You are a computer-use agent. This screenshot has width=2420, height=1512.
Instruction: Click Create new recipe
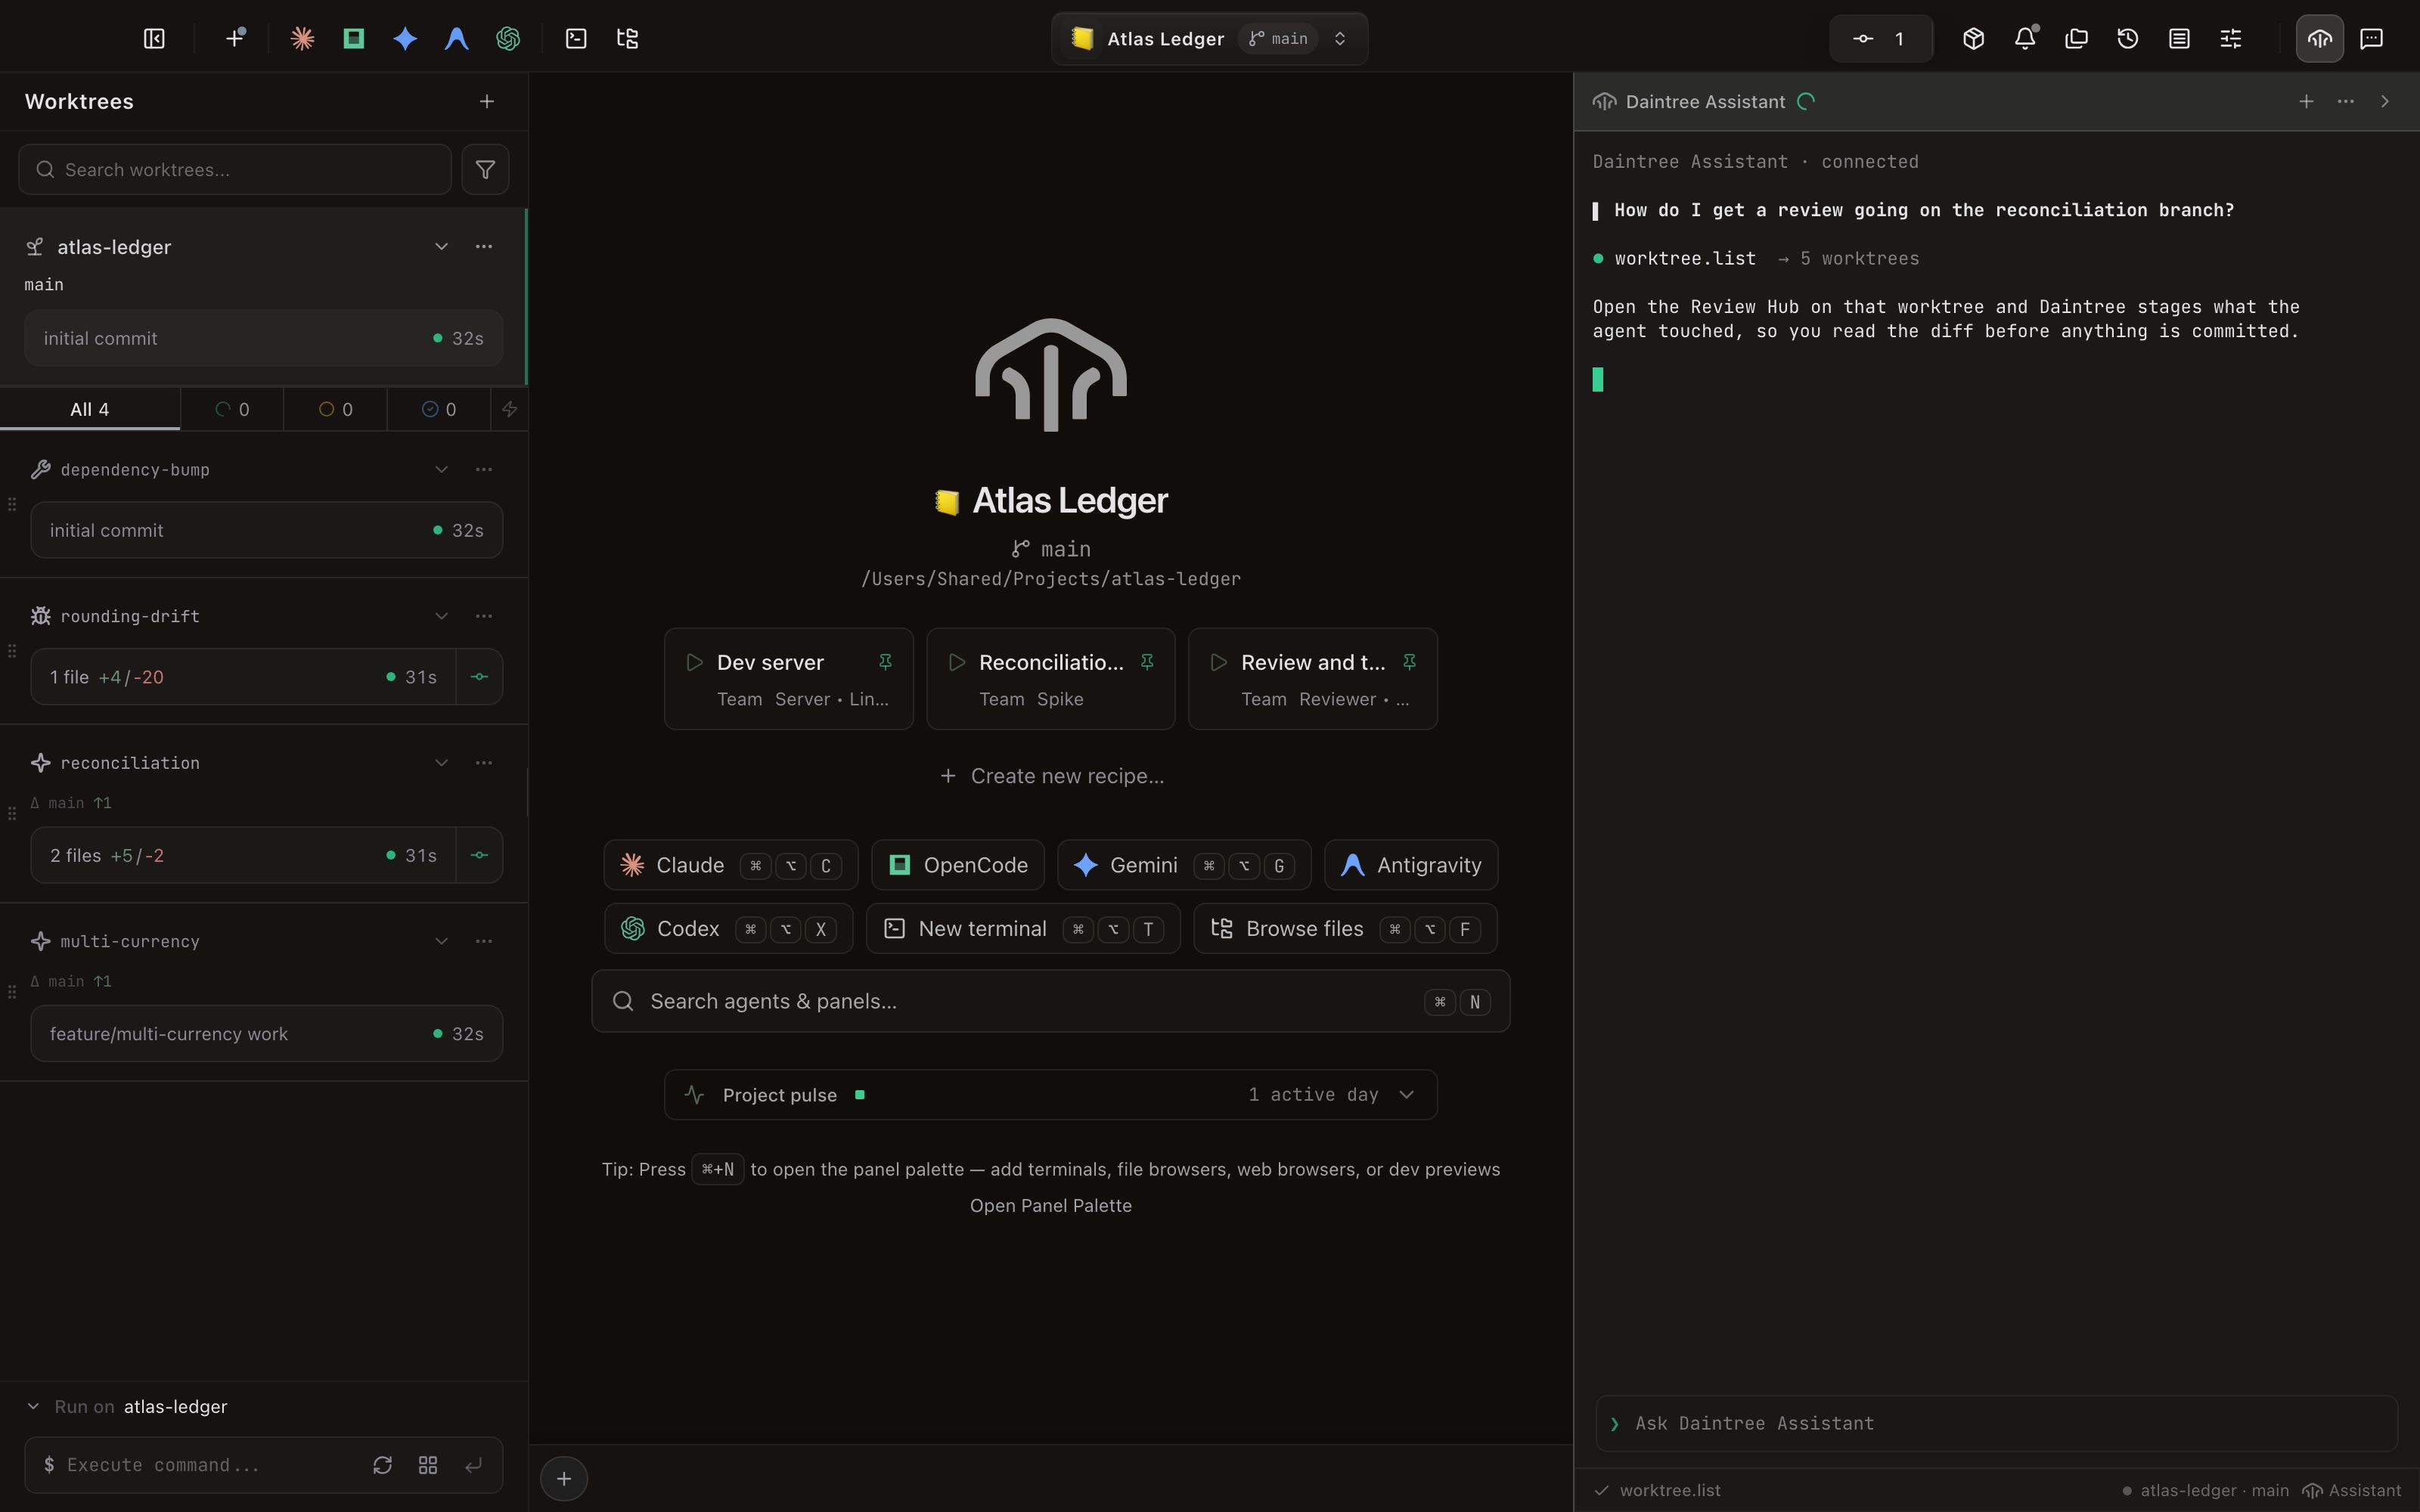[1051, 776]
